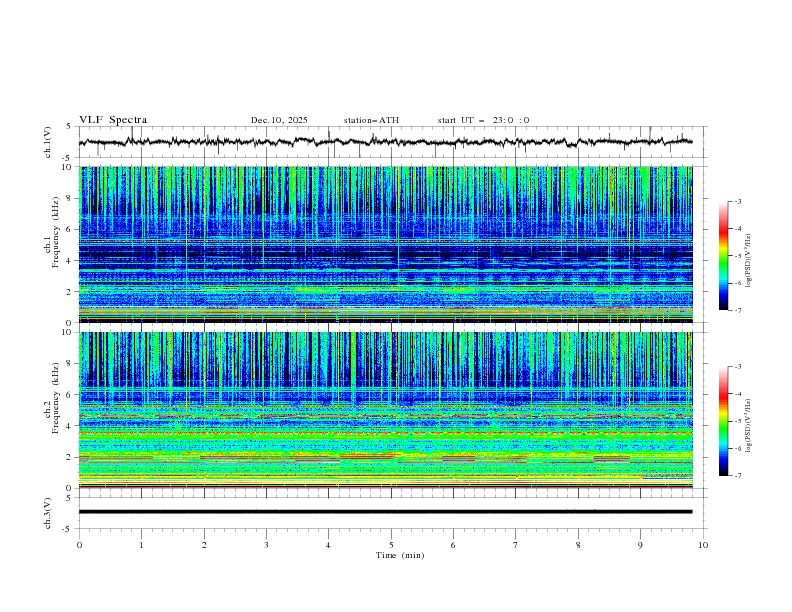Click the 10 minute tick on time axis
The image size is (792, 612).
pyautogui.click(x=703, y=545)
